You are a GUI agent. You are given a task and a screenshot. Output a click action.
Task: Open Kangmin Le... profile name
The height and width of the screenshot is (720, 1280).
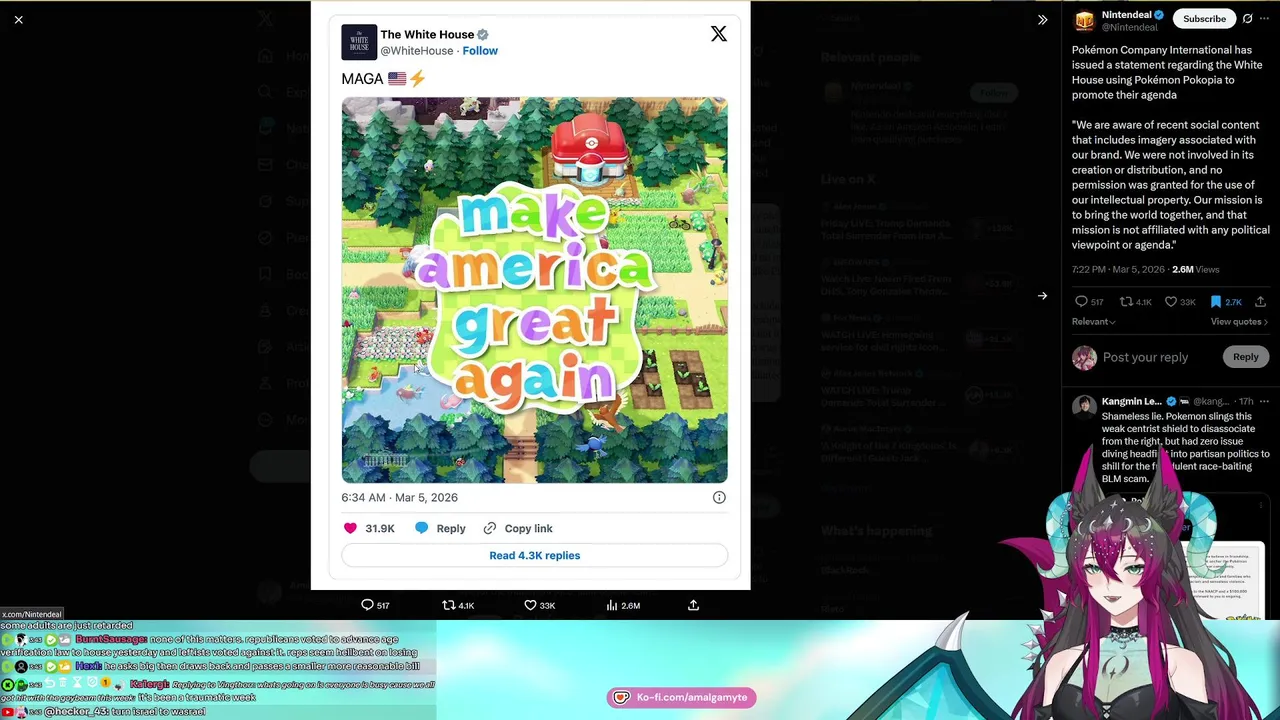[x=1131, y=401]
